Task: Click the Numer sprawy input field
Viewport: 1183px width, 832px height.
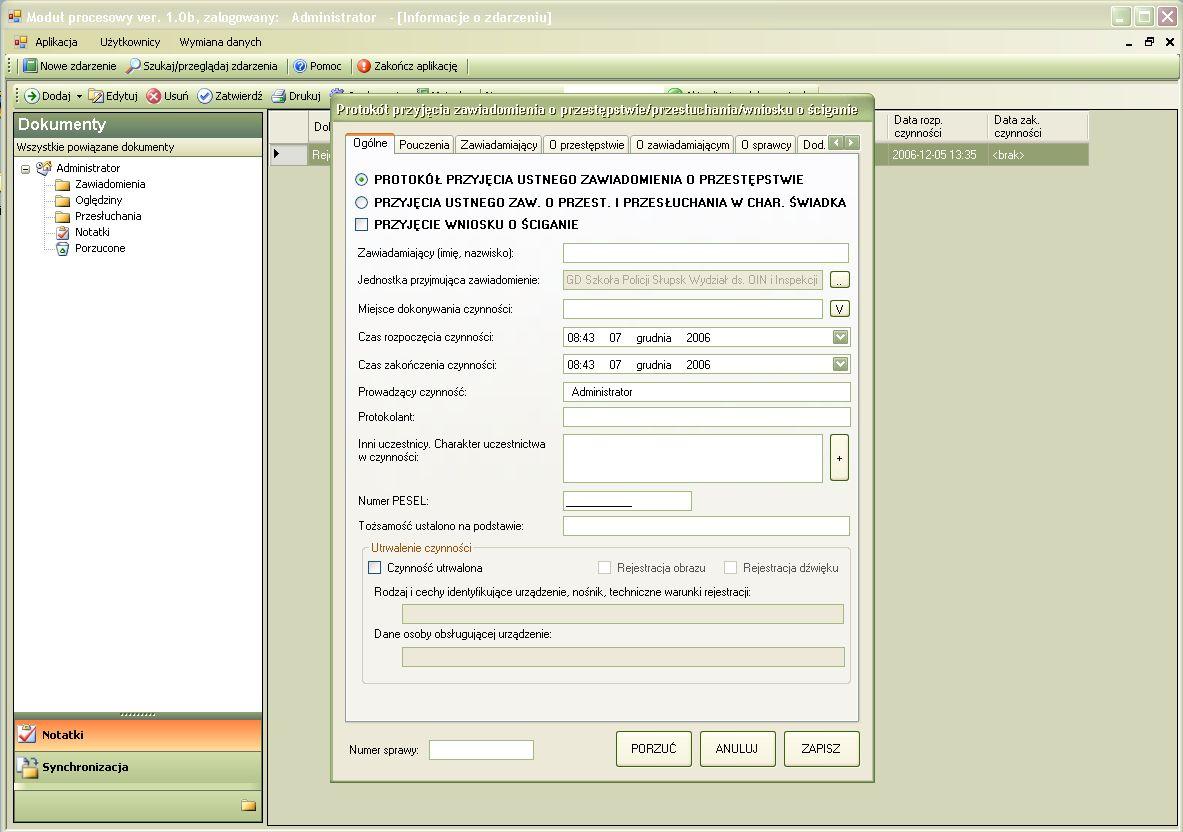Action: click(481, 750)
